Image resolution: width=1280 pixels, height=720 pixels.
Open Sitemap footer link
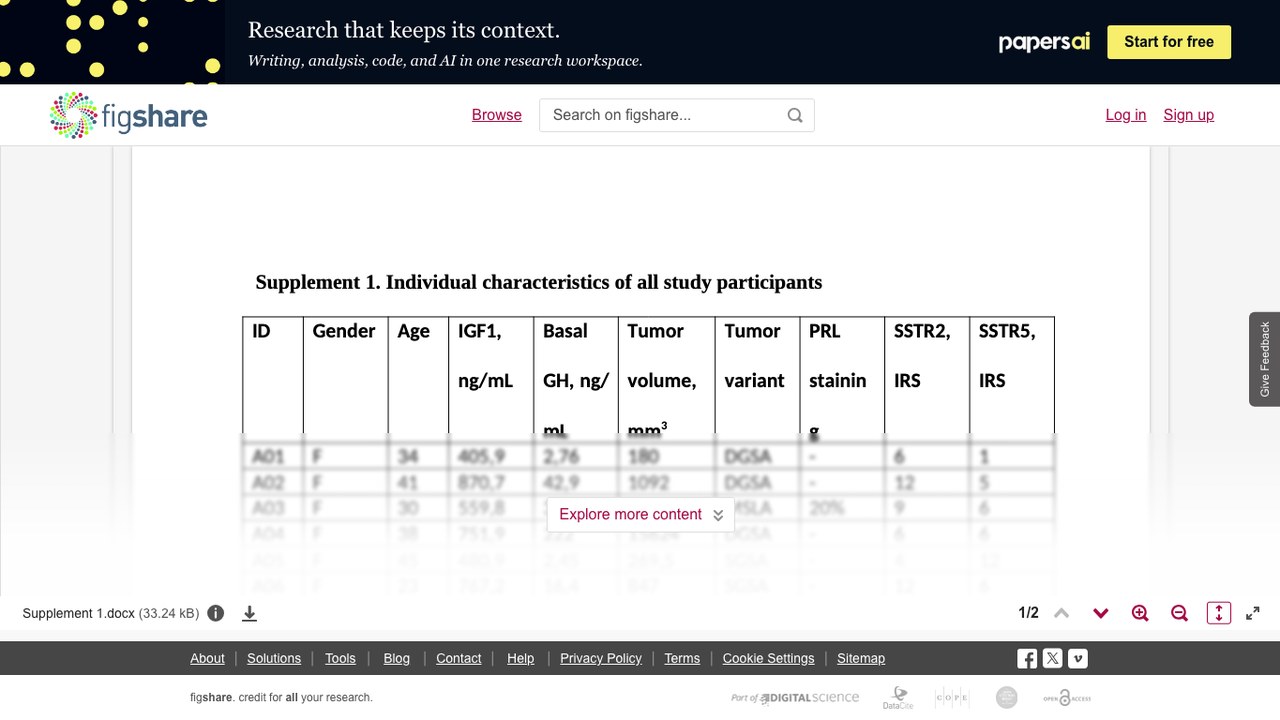coord(861,658)
